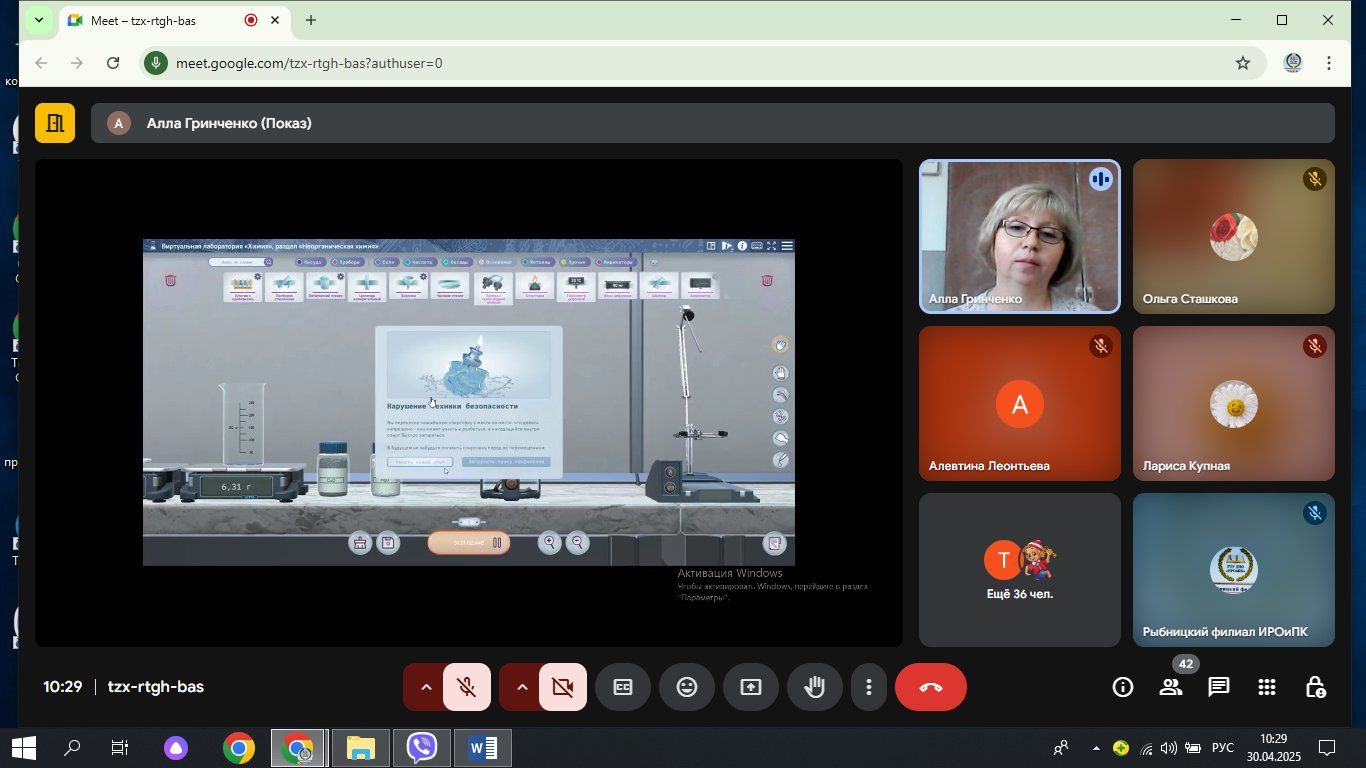Click the lab clean-up brush icon
The width and height of the screenshot is (1366, 768).
(x=359, y=543)
